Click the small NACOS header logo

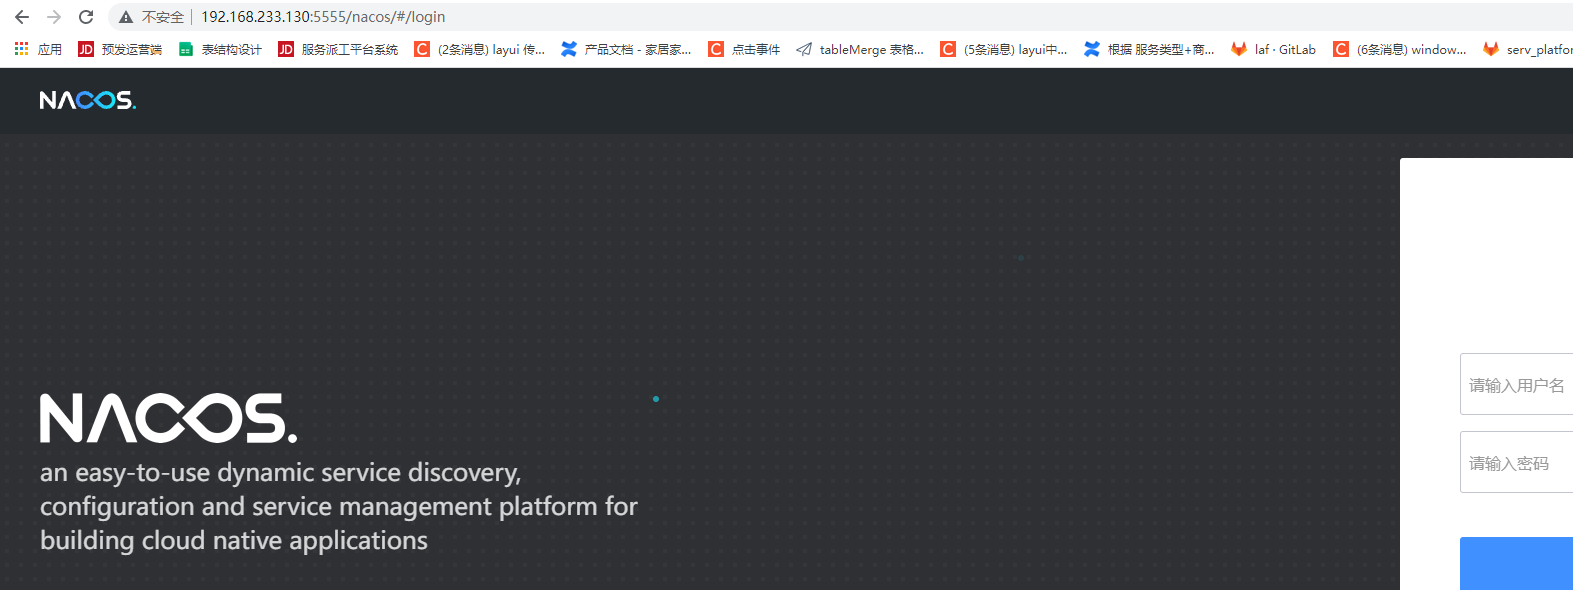[x=88, y=100]
